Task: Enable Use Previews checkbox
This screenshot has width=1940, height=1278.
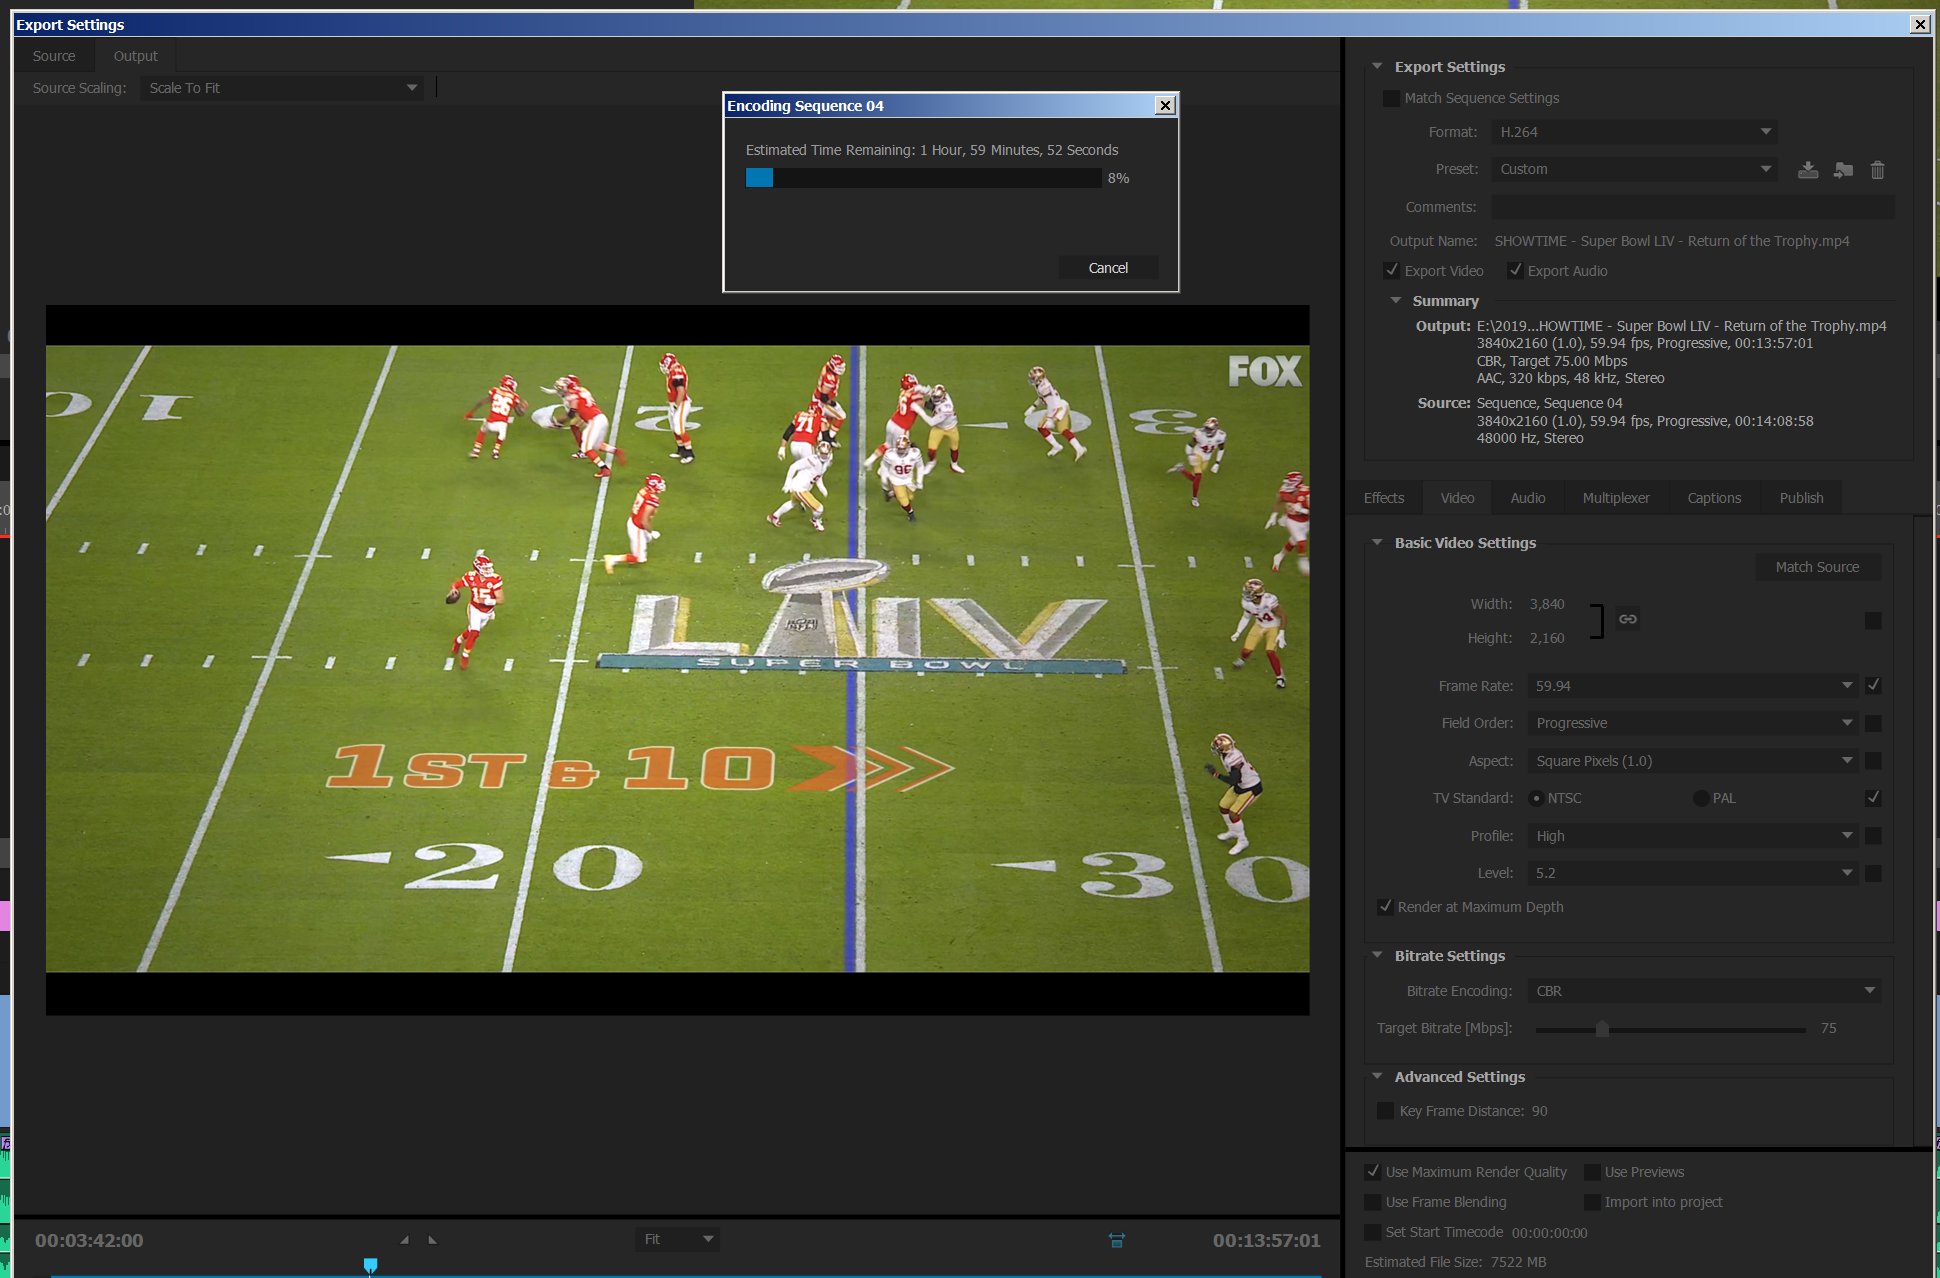Action: click(x=1592, y=1171)
